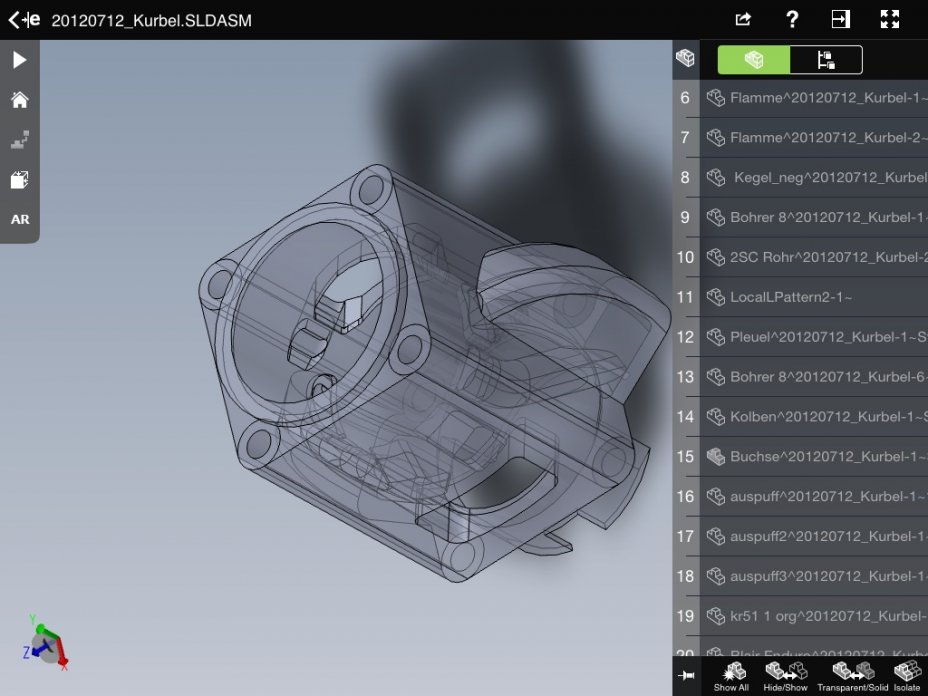Image resolution: width=928 pixels, height=696 pixels.
Task: Select the Pleuel component in row 12
Action: point(813,337)
